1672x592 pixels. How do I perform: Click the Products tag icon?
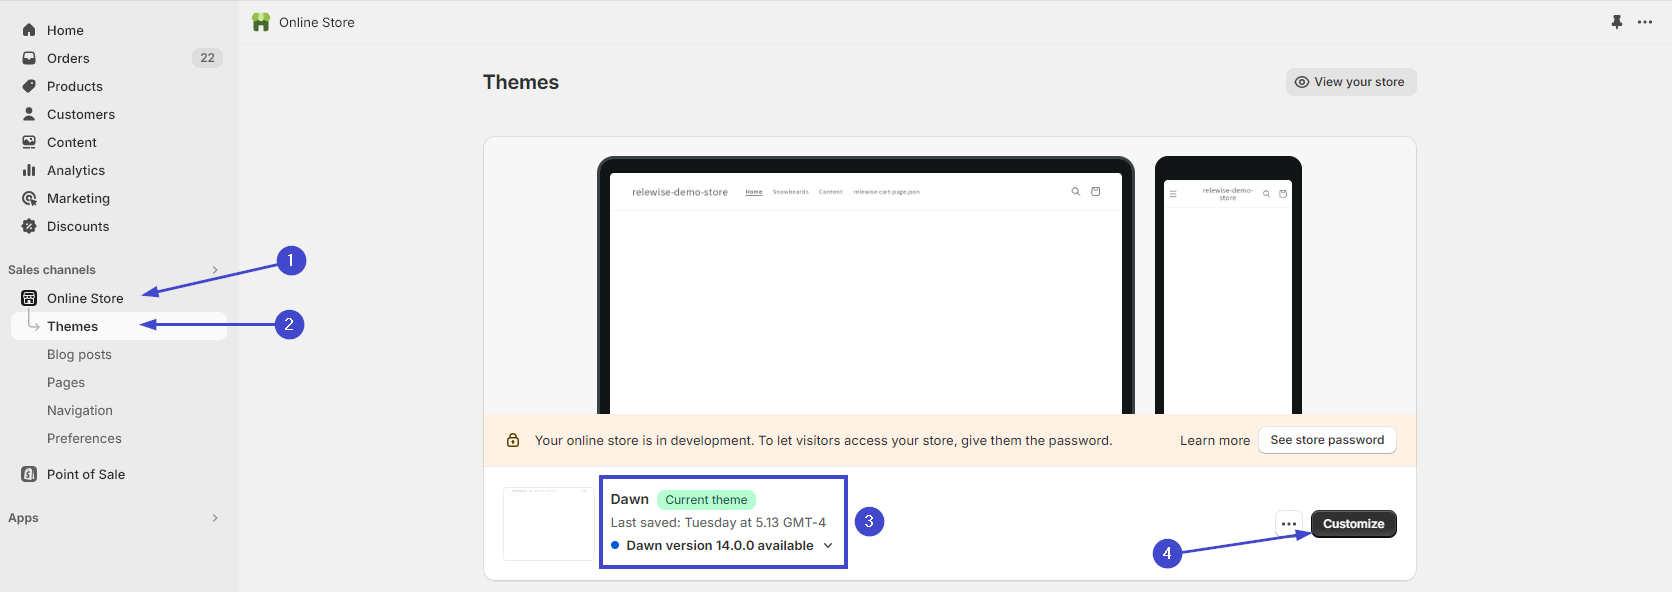click(29, 86)
